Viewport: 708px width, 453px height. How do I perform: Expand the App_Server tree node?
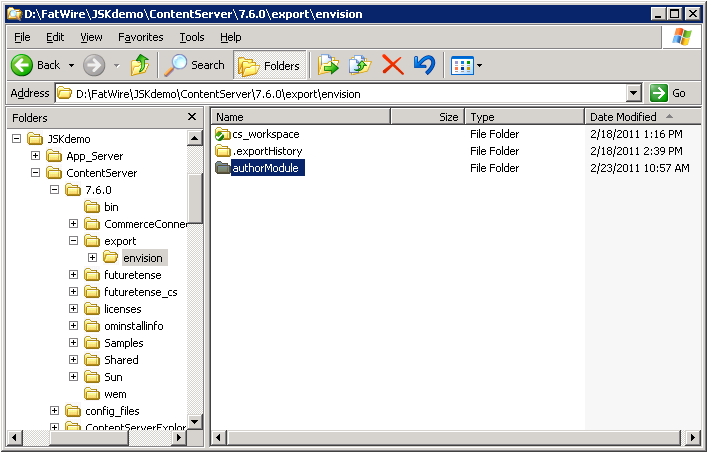(x=35, y=156)
